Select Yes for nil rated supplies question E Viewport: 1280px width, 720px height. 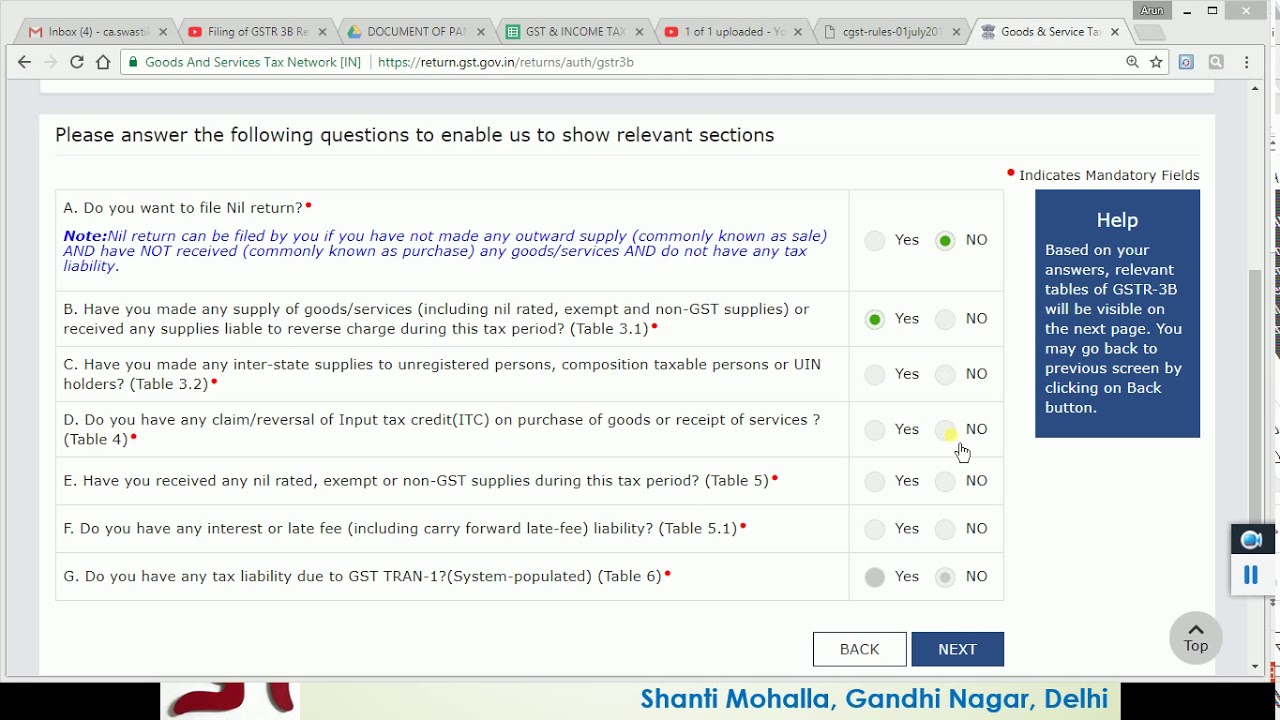(875, 481)
